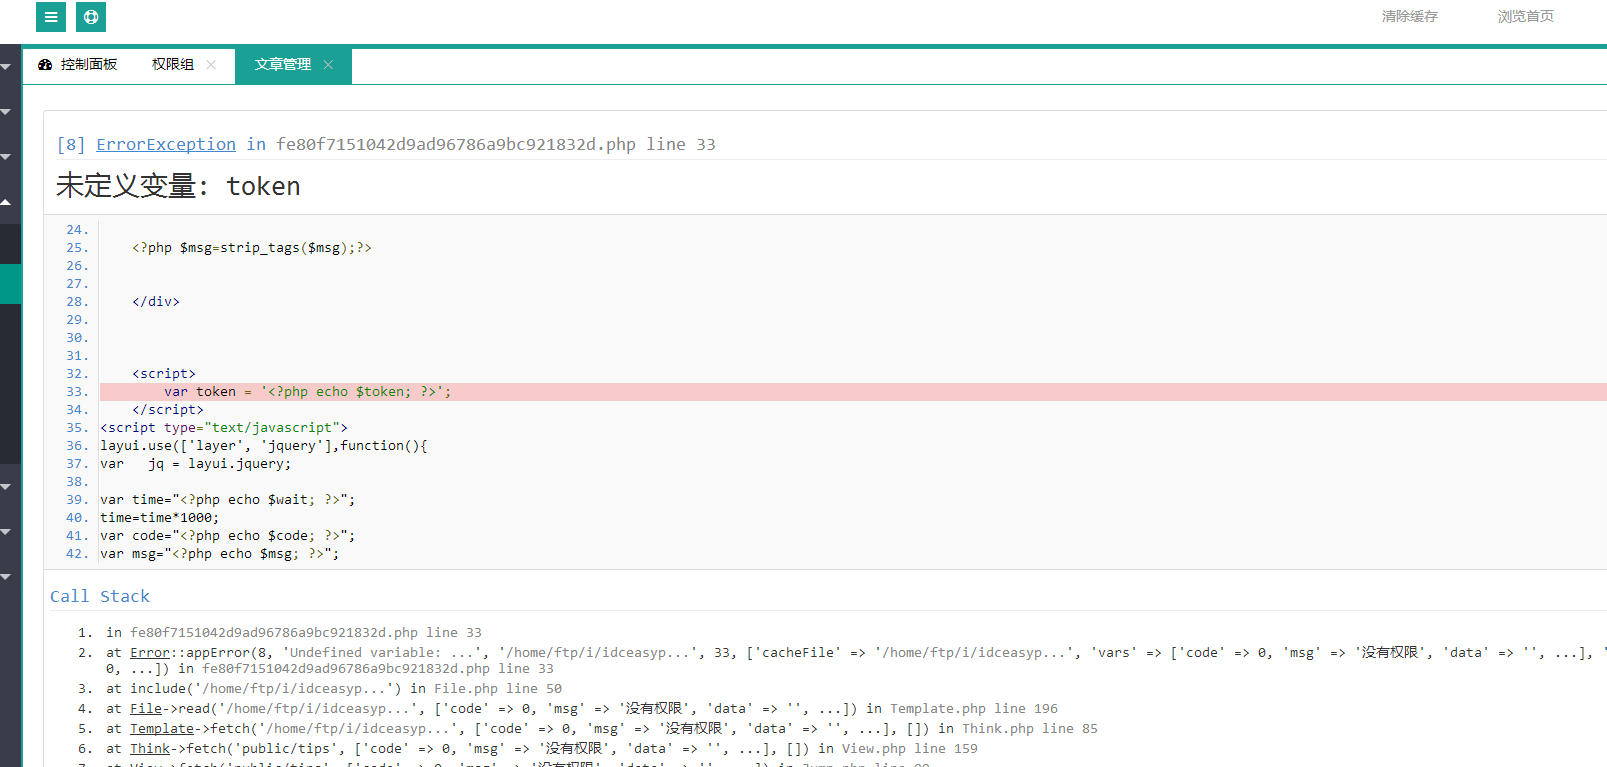Click the green globe icon in the header
The width and height of the screenshot is (1607, 767).
[91, 17]
